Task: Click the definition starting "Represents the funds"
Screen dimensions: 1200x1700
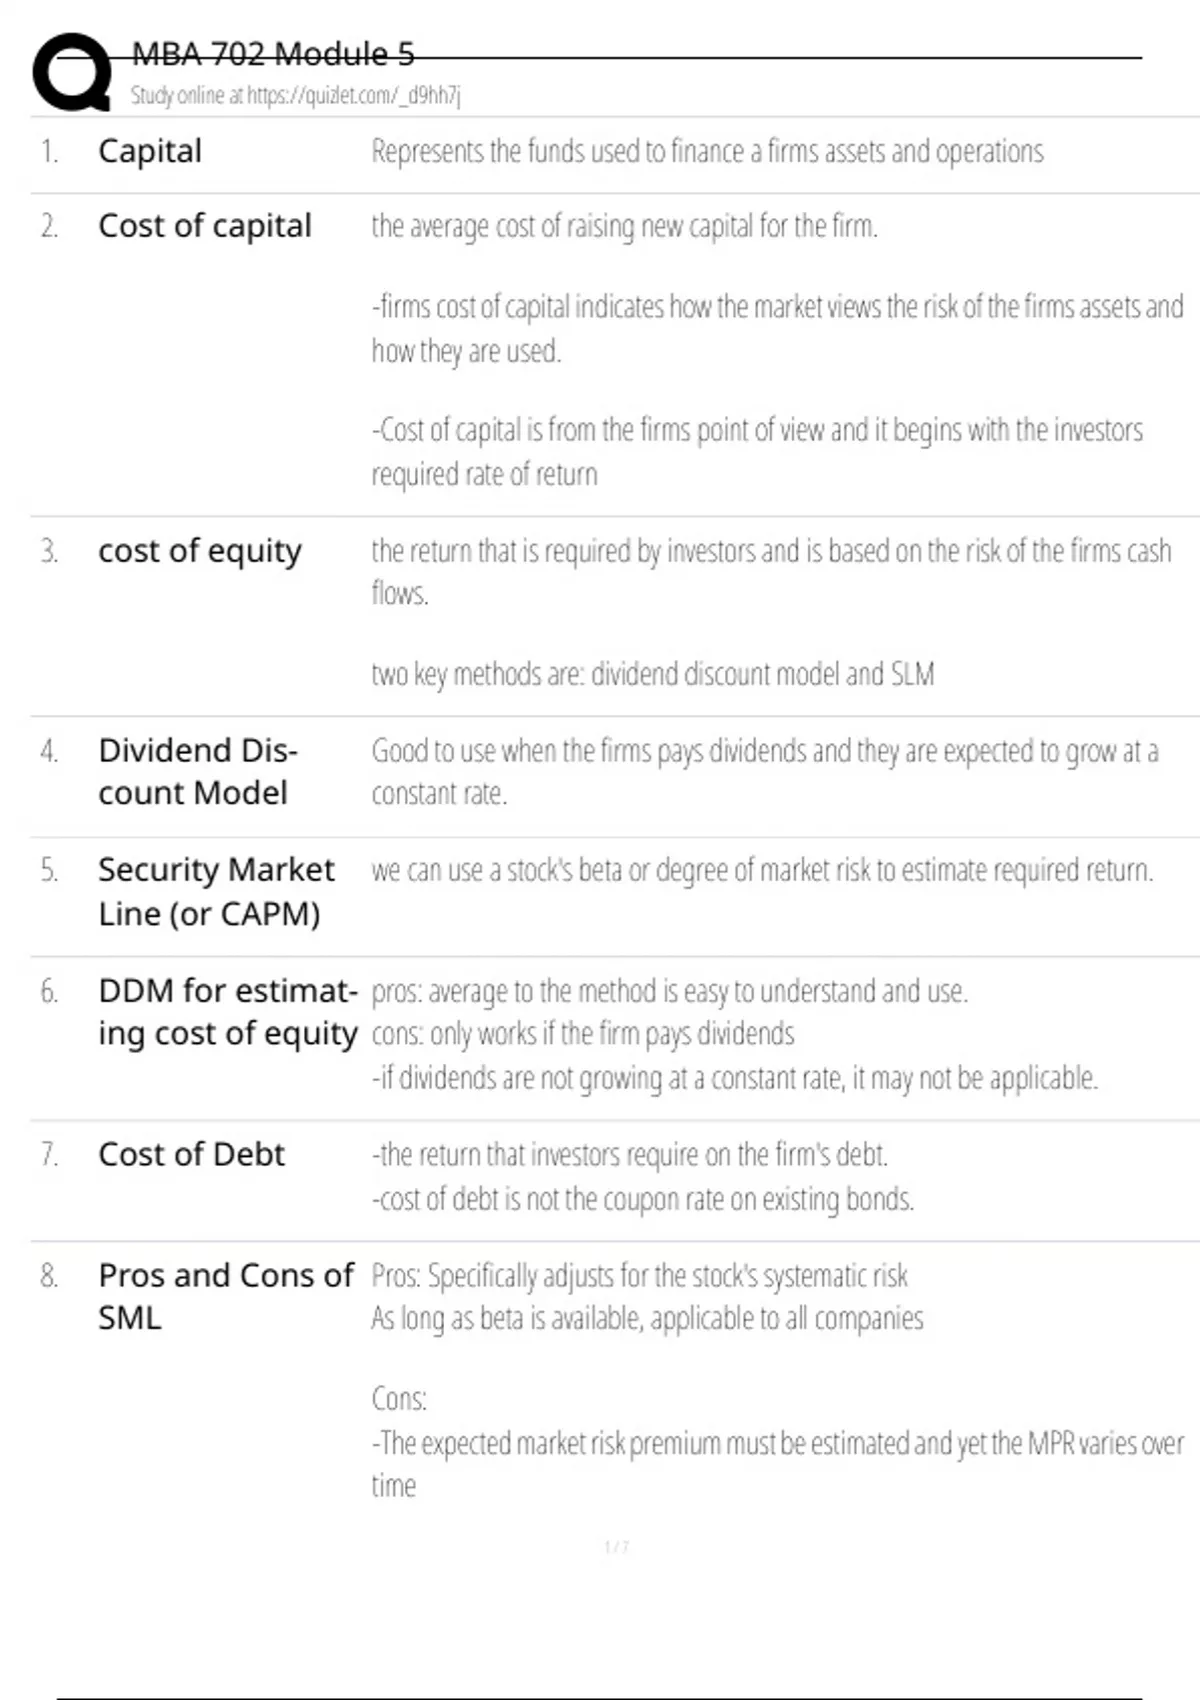Action: (707, 151)
